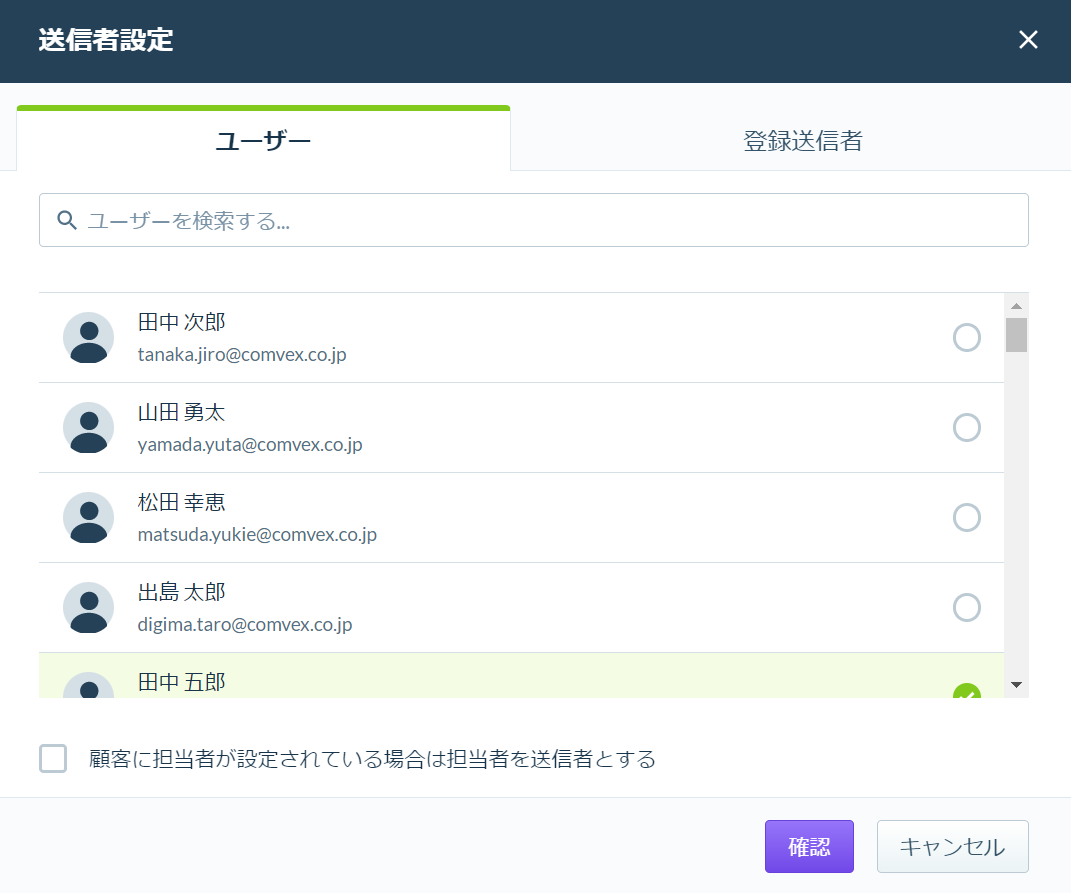1071x893 pixels.
Task: Click the scrollbar down arrow in user list
Action: pos(1016,685)
